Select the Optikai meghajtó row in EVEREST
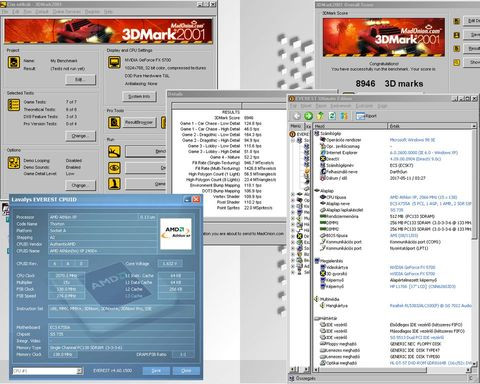Viewport: 480px width, 384px height. [395, 363]
